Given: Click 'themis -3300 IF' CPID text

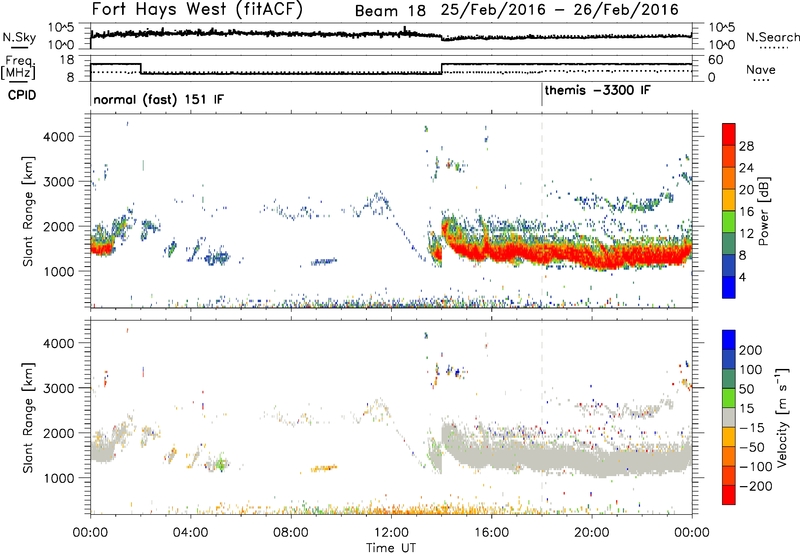Looking at the screenshot, I should [x=598, y=90].
